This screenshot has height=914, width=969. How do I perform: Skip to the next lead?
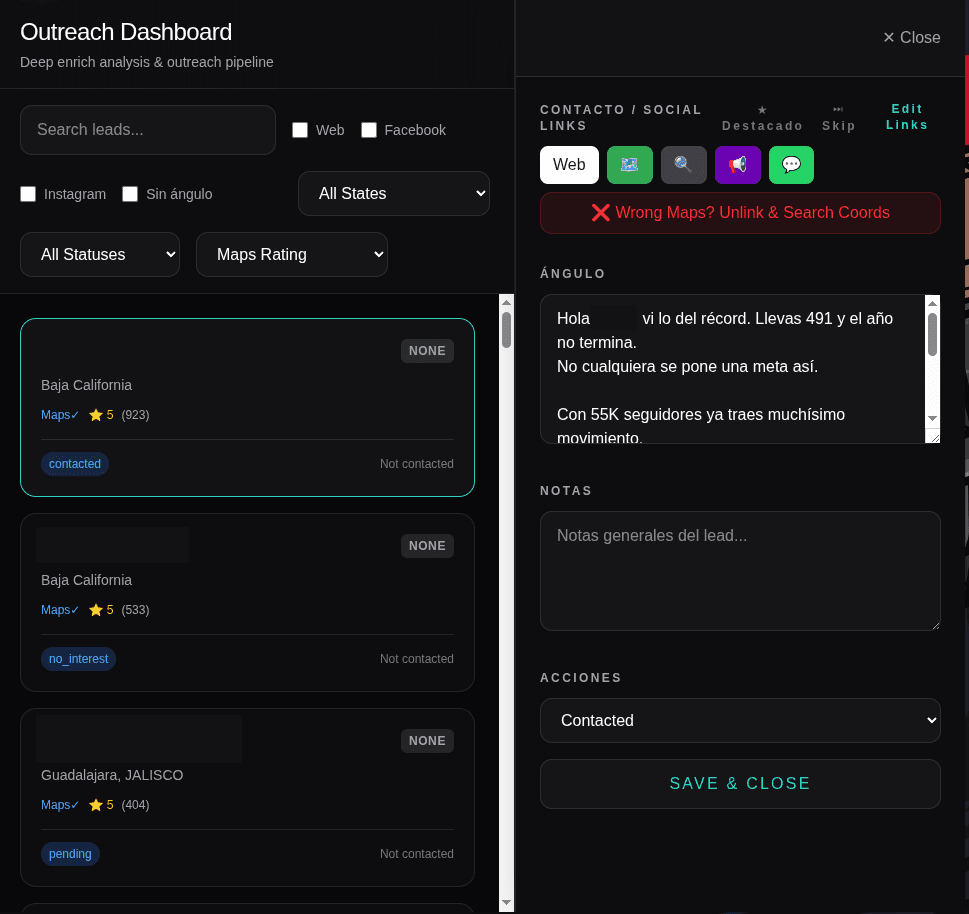(x=838, y=118)
